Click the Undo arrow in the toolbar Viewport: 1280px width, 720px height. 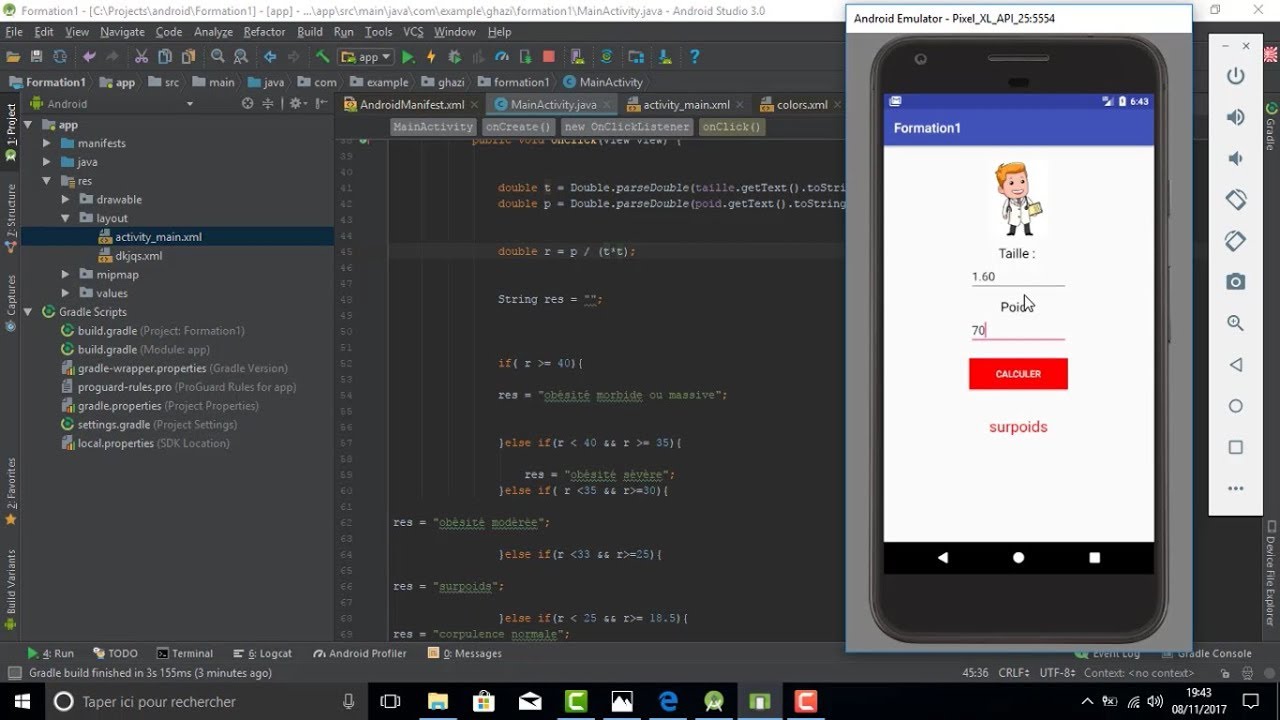click(90, 57)
